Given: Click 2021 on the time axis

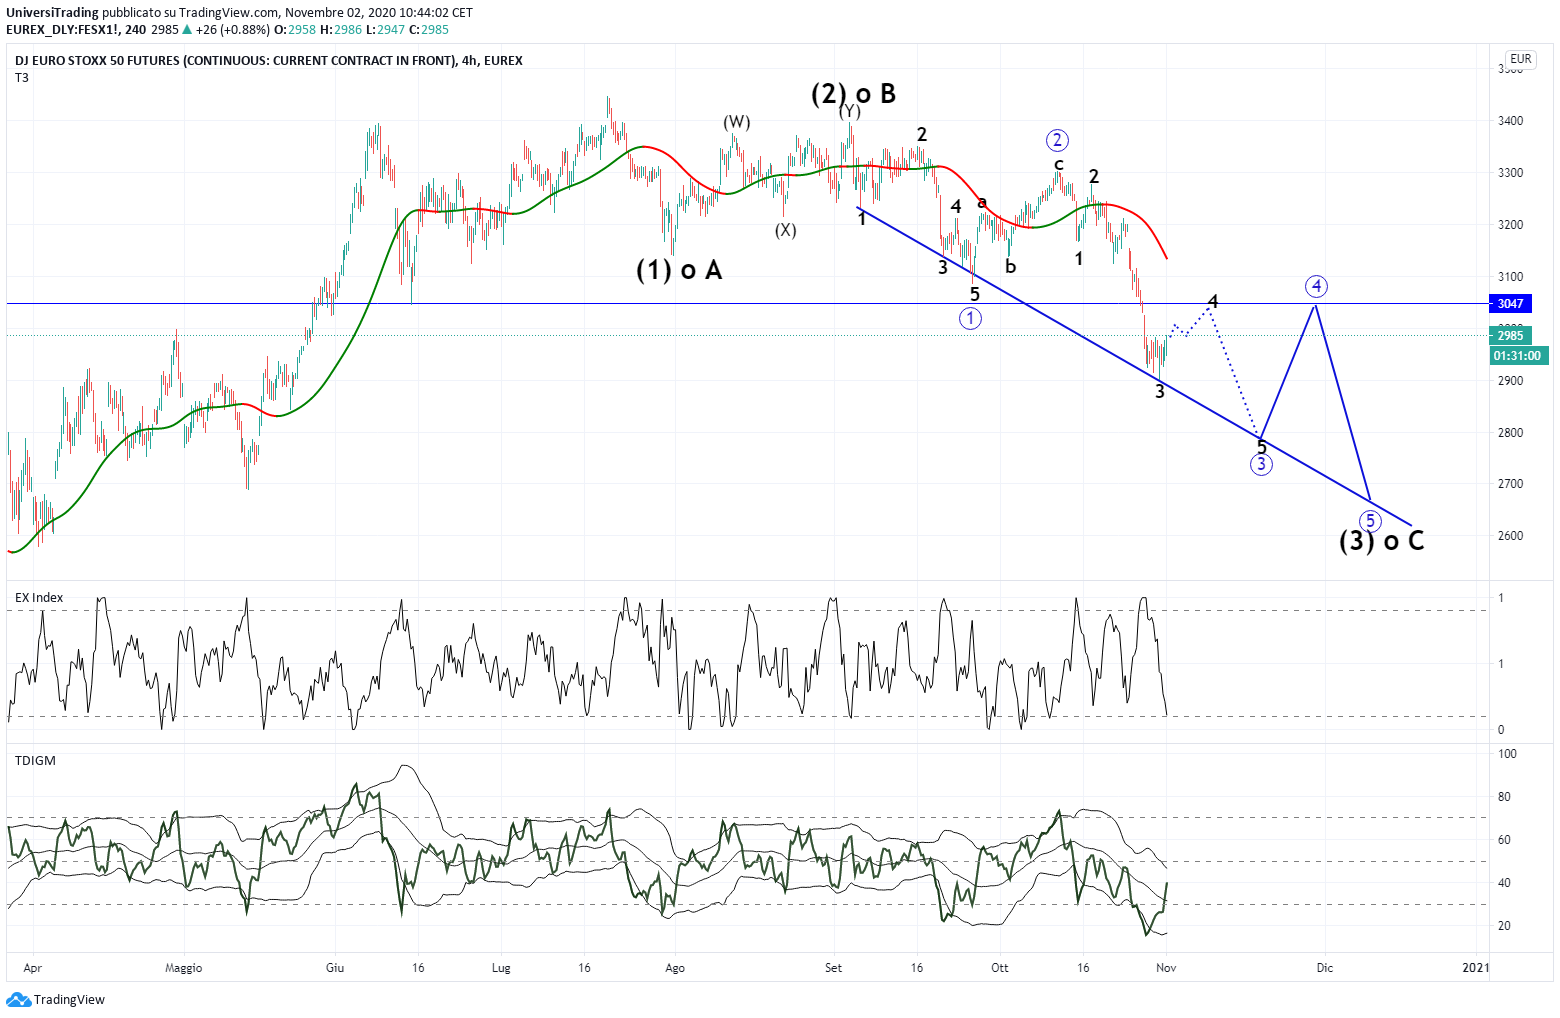Looking at the screenshot, I should pyautogui.click(x=1476, y=968).
